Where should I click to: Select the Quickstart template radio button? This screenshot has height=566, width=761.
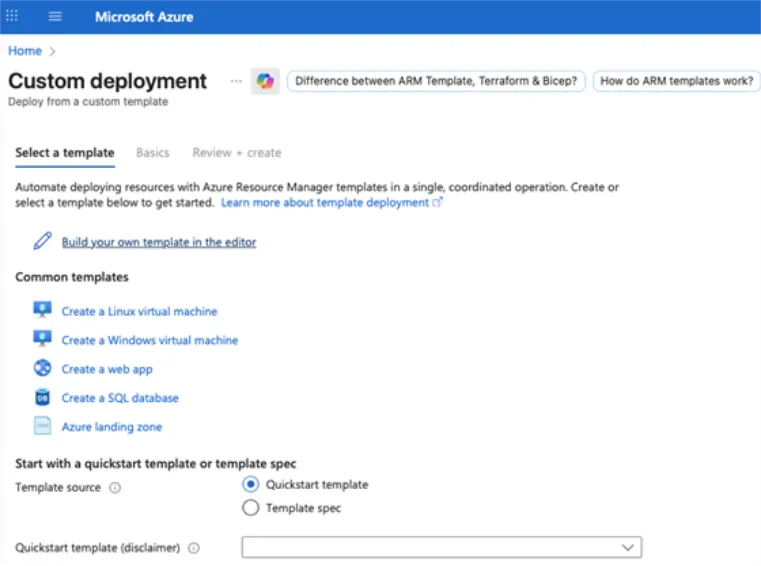pos(250,484)
